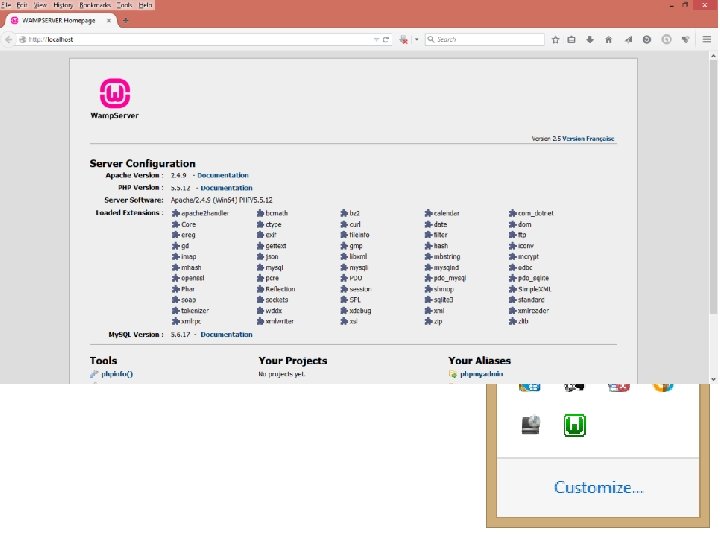This screenshot has height=540, width=720.
Task: Open the Apache Documentation link
Action: pyautogui.click(x=223, y=175)
